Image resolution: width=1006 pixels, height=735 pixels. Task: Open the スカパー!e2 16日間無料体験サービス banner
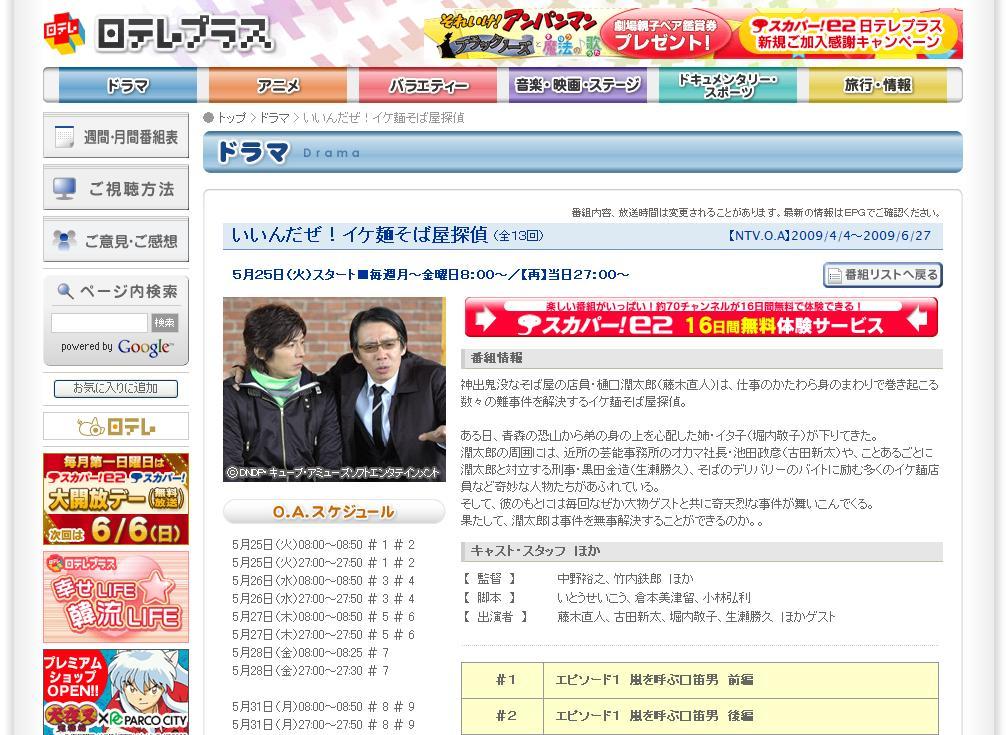(x=701, y=317)
